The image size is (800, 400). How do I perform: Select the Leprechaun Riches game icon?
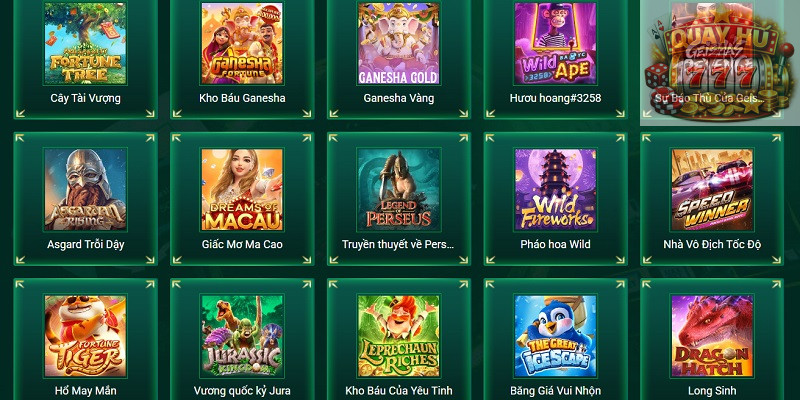(x=398, y=336)
